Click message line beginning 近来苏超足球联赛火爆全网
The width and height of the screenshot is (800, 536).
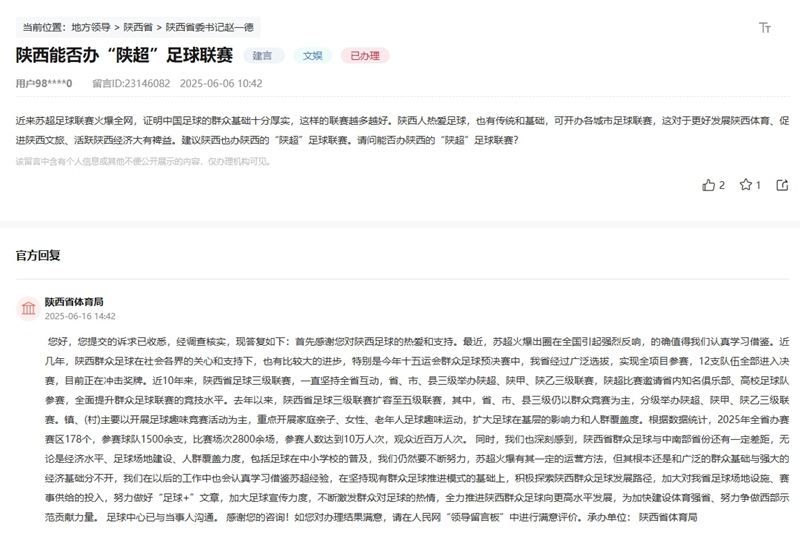pos(402,121)
